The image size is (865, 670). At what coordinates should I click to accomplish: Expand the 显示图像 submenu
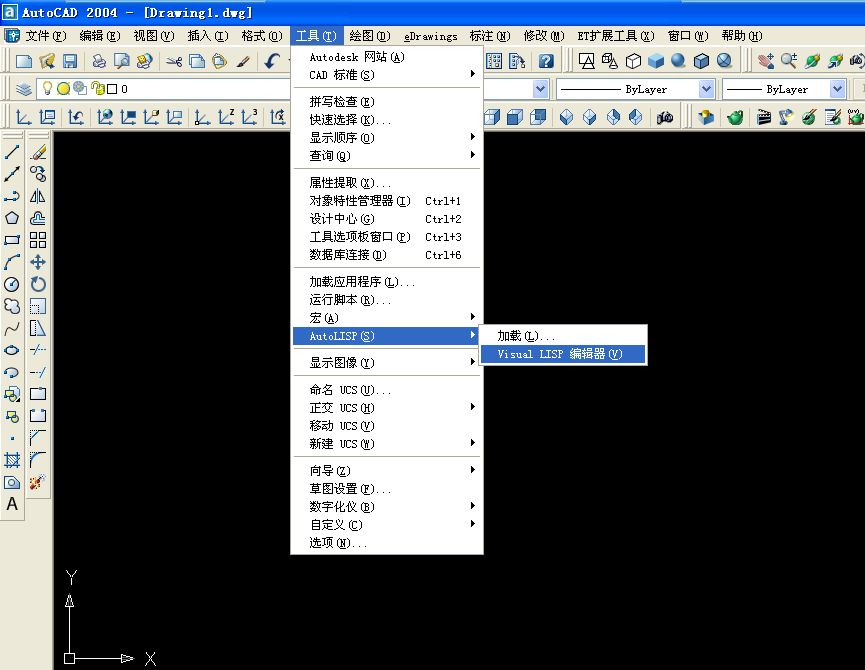click(387, 362)
